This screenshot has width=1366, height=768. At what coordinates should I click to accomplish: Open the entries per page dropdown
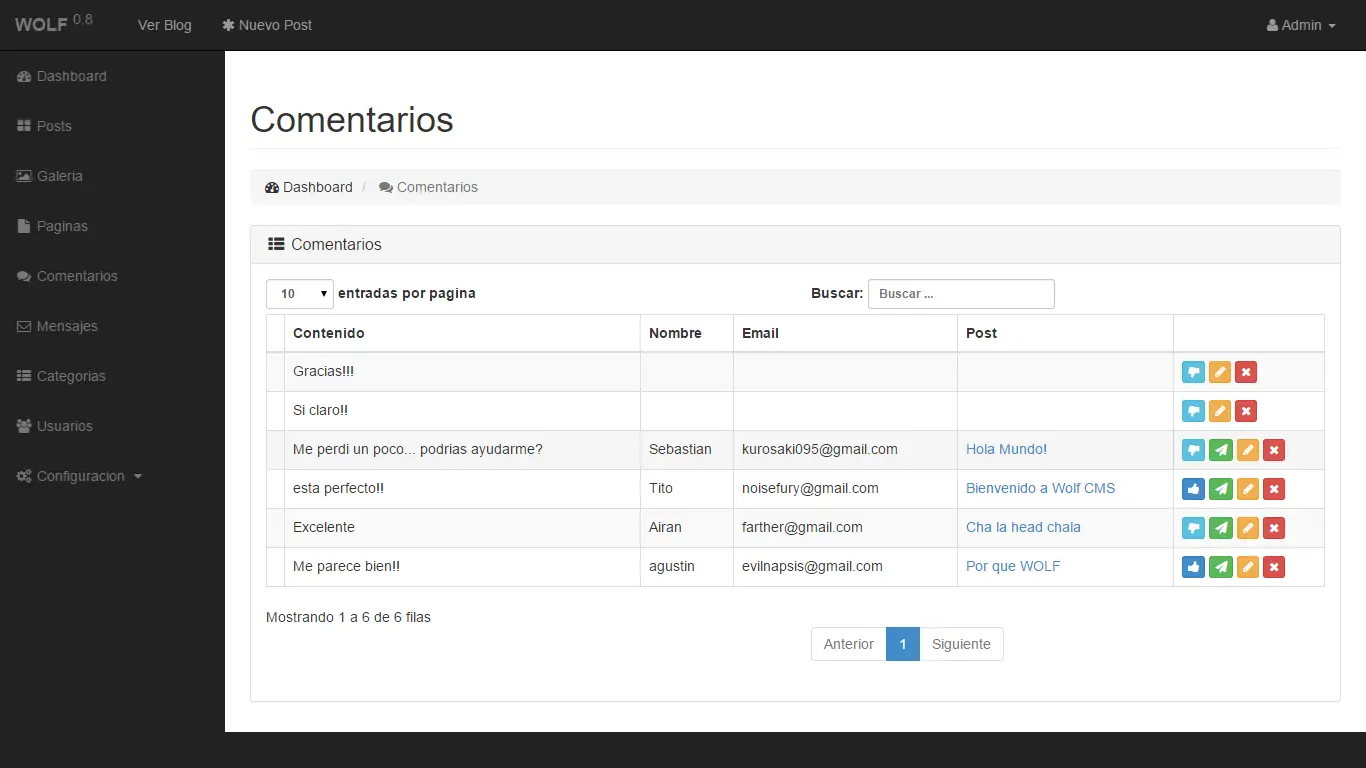(300, 294)
